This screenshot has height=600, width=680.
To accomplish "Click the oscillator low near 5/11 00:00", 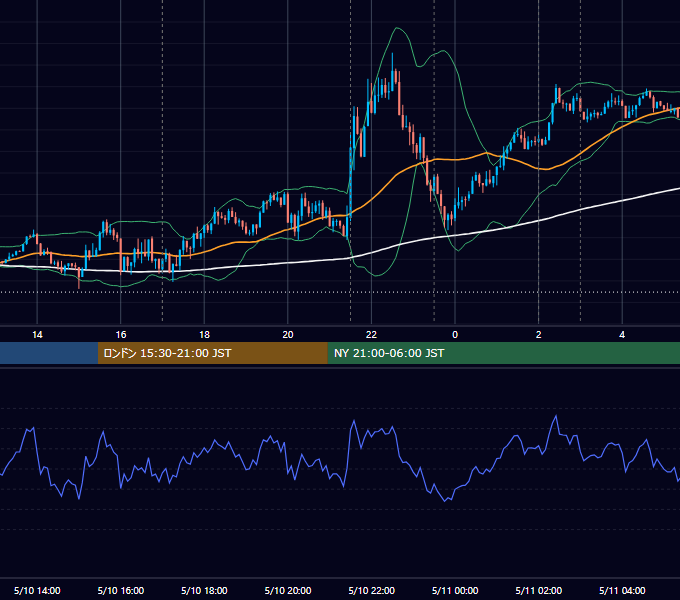I will [x=445, y=501].
